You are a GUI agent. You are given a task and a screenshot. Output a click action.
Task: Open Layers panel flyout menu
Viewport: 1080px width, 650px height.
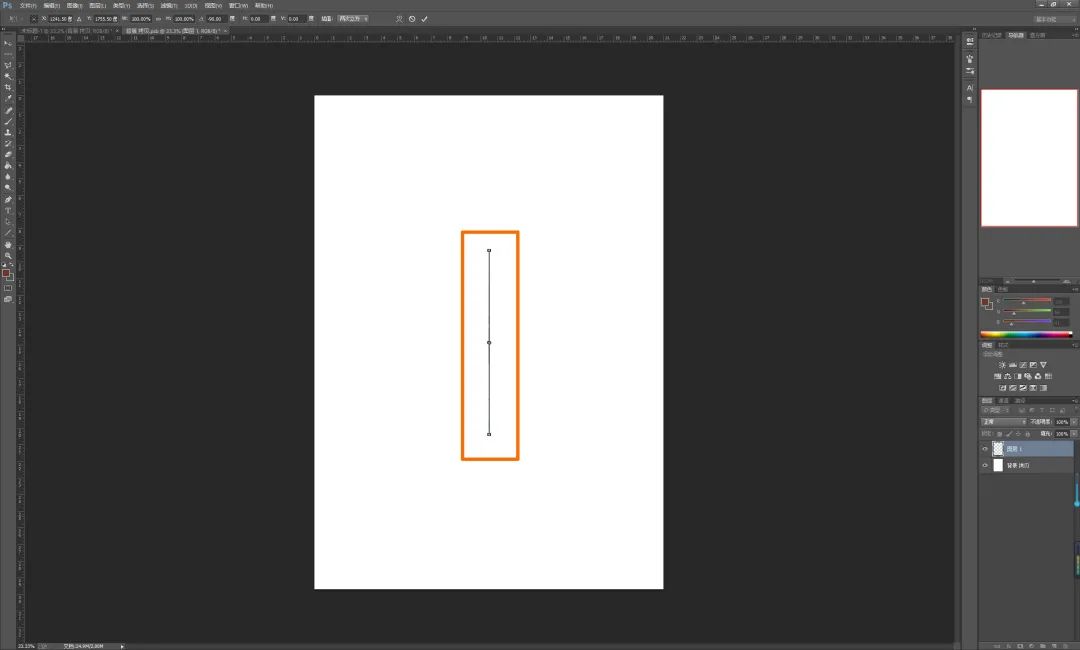(1074, 401)
